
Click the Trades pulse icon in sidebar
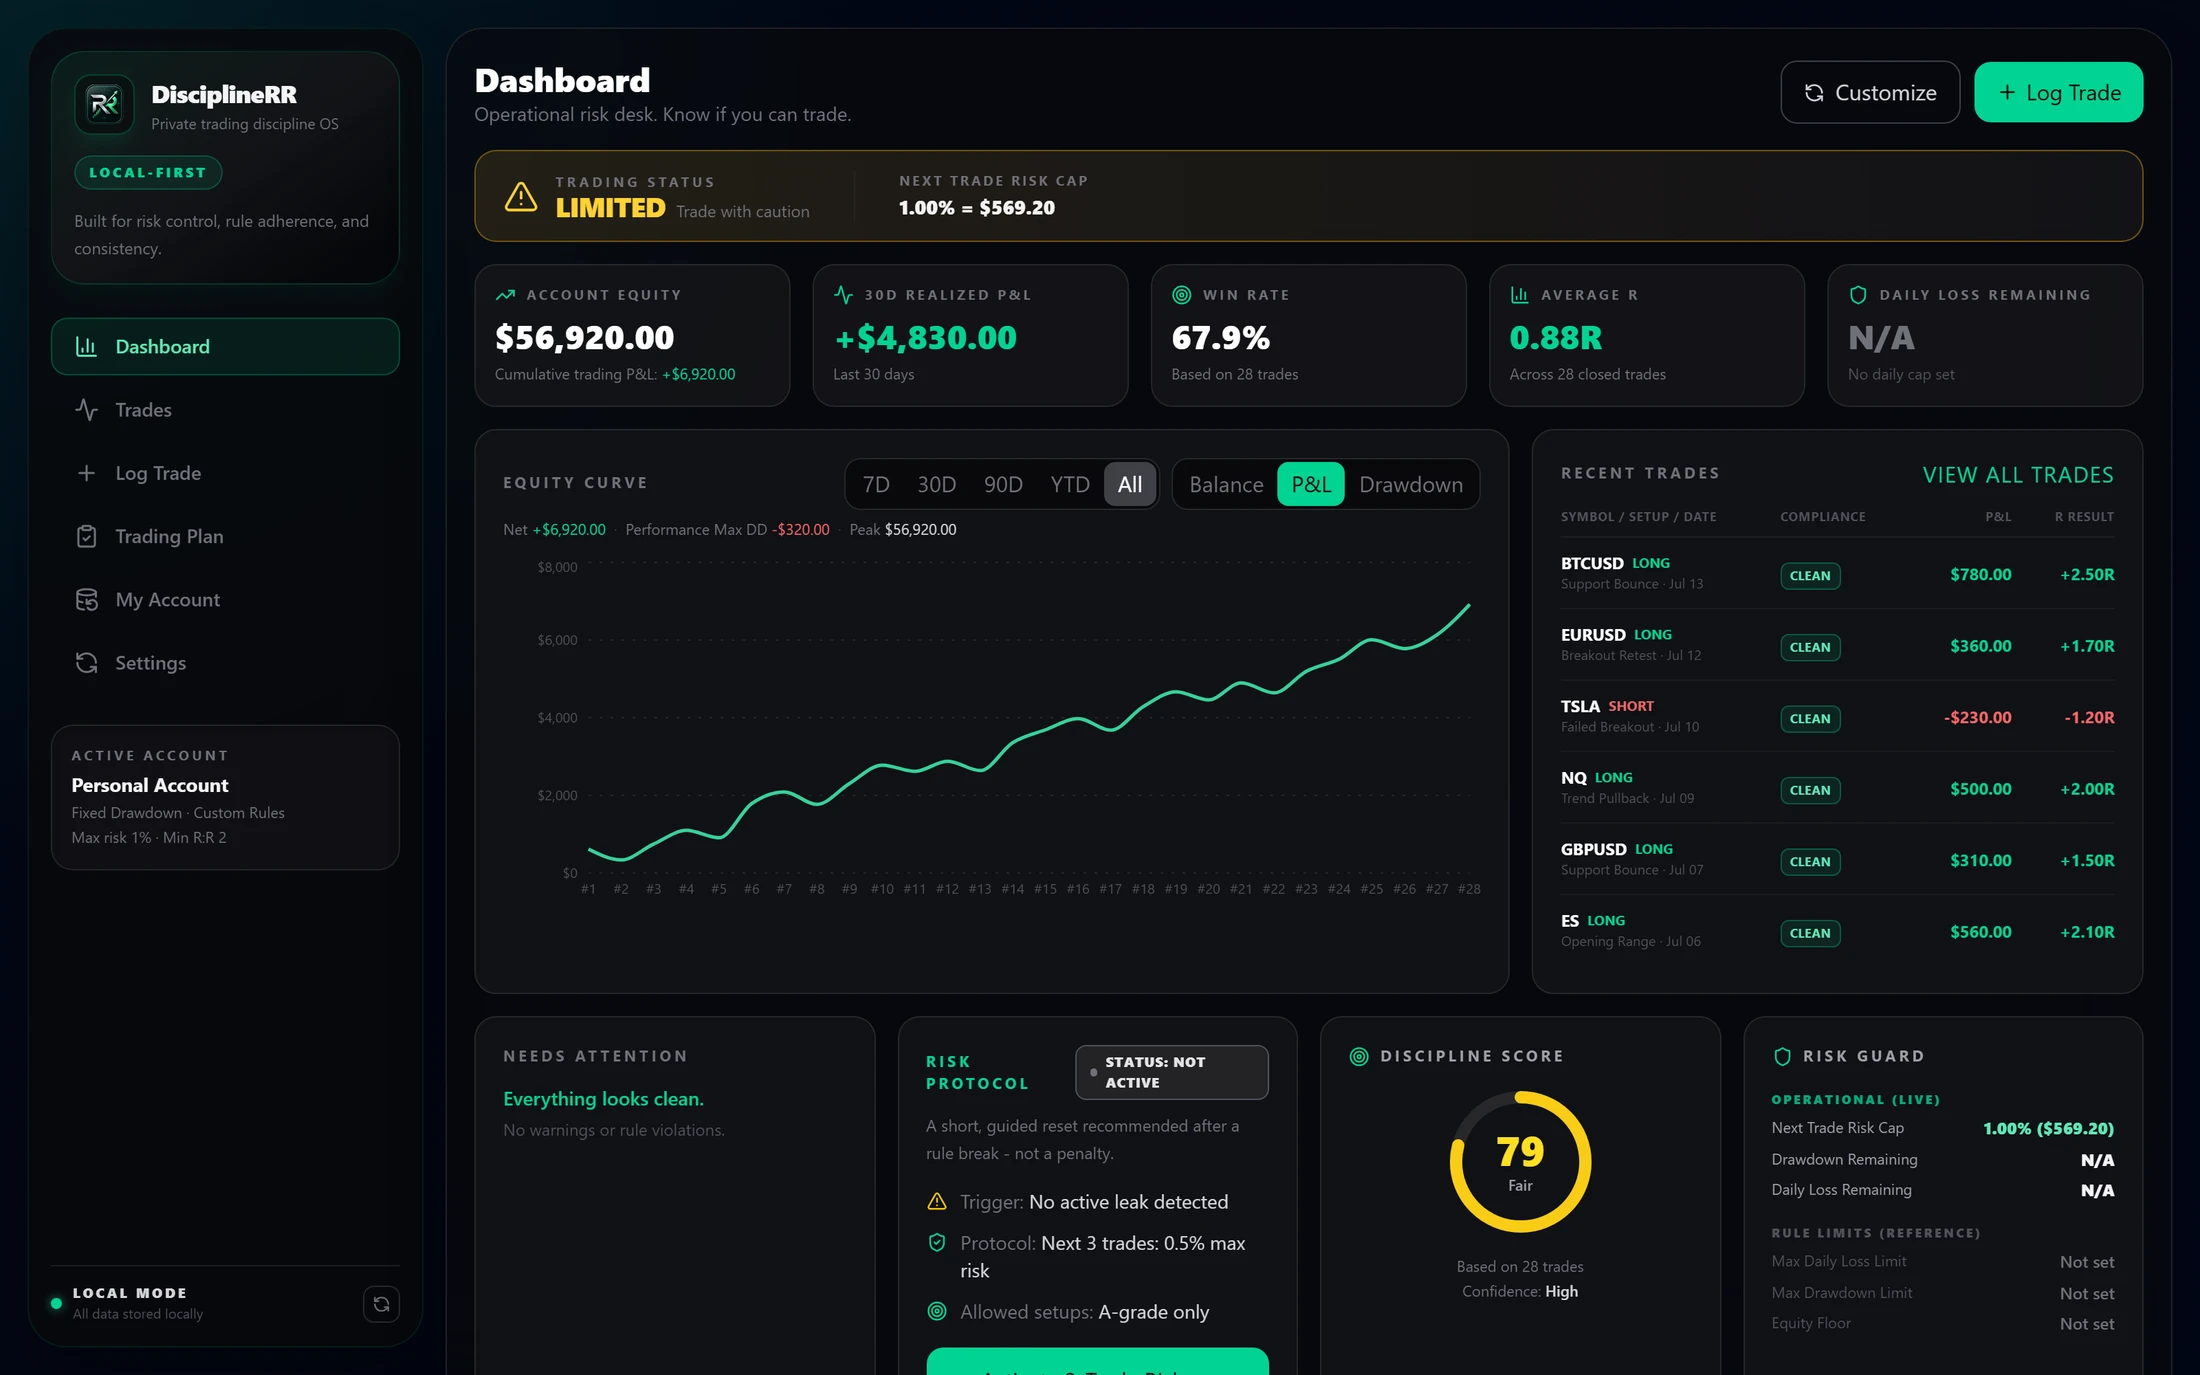[x=86, y=409]
